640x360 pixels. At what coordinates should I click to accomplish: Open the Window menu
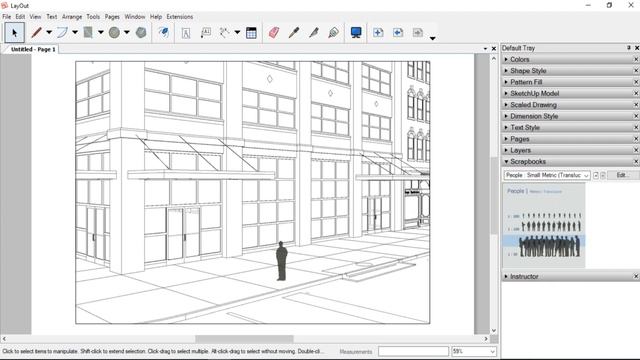tap(135, 17)
